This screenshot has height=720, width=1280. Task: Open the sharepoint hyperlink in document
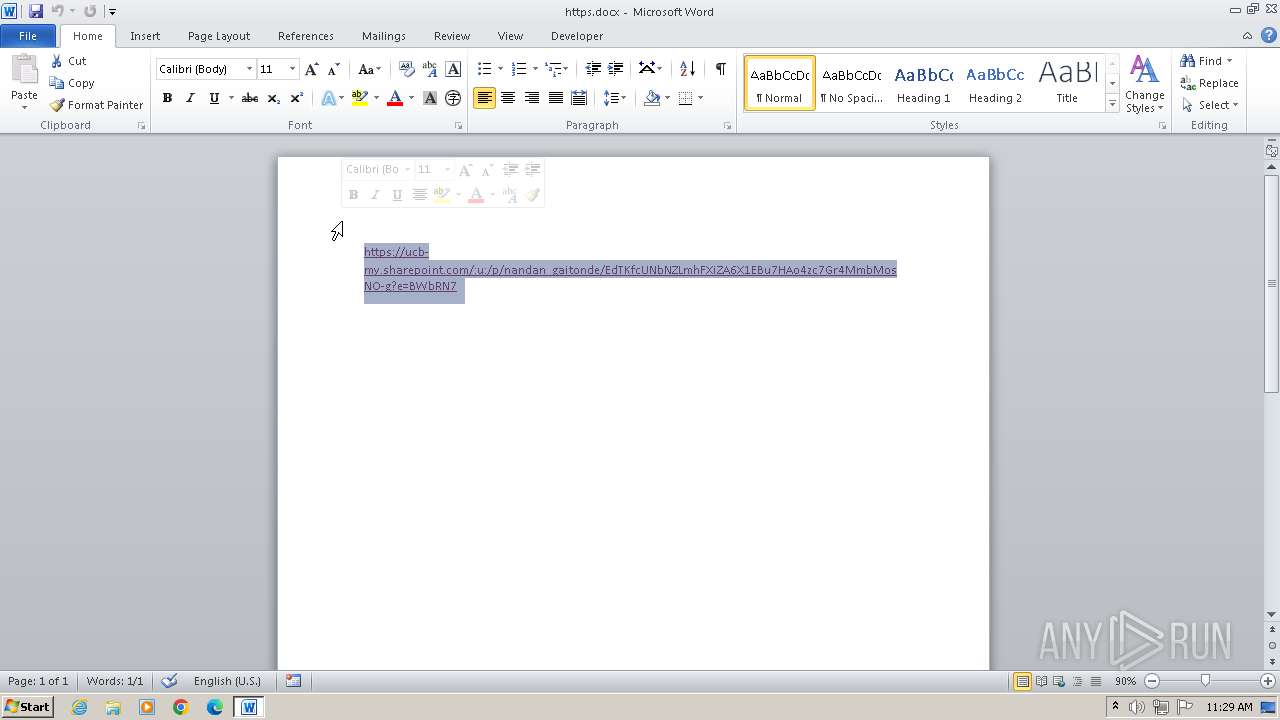point(630,270)
